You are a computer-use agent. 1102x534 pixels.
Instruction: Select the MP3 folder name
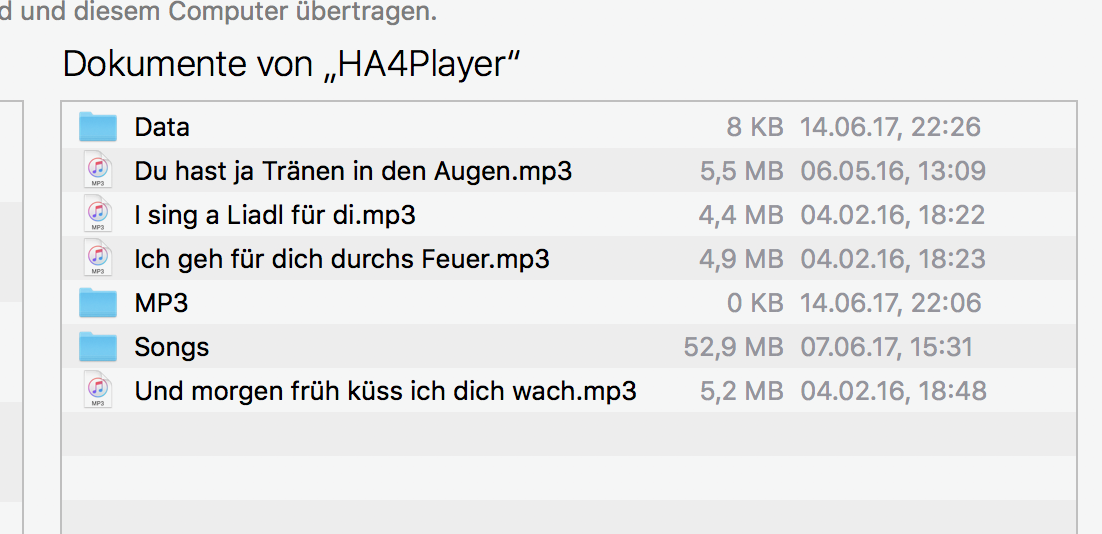pyautogui.click(x=161, y=302)
